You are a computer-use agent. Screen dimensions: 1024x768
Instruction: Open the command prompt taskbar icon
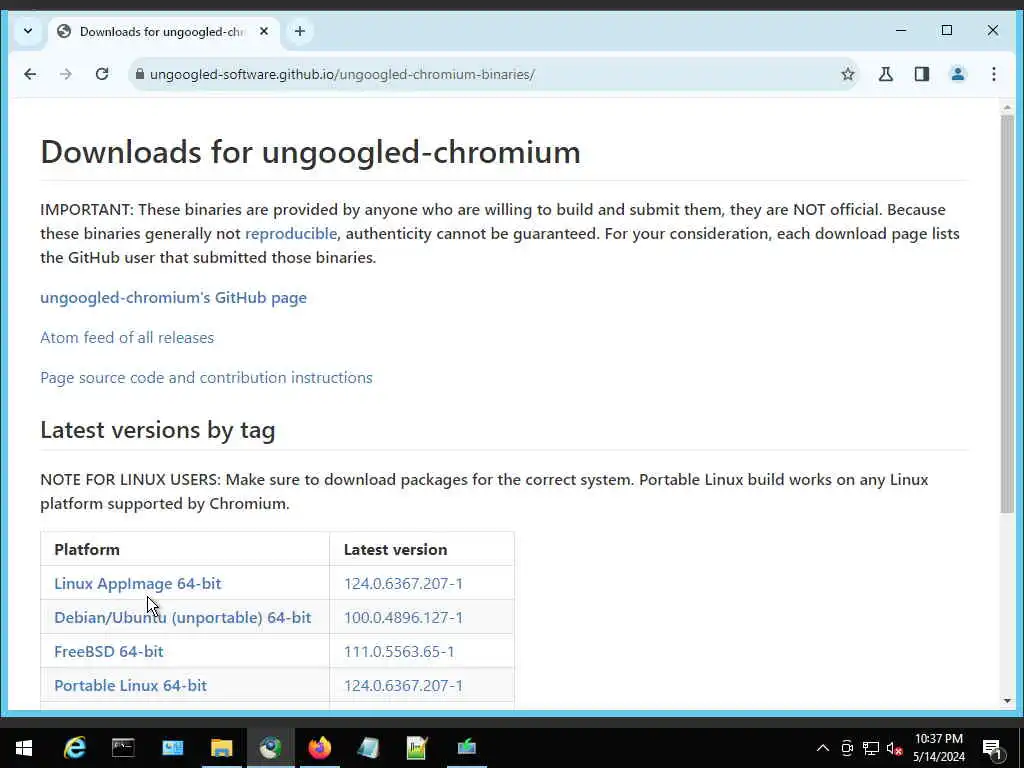(123, 748)
